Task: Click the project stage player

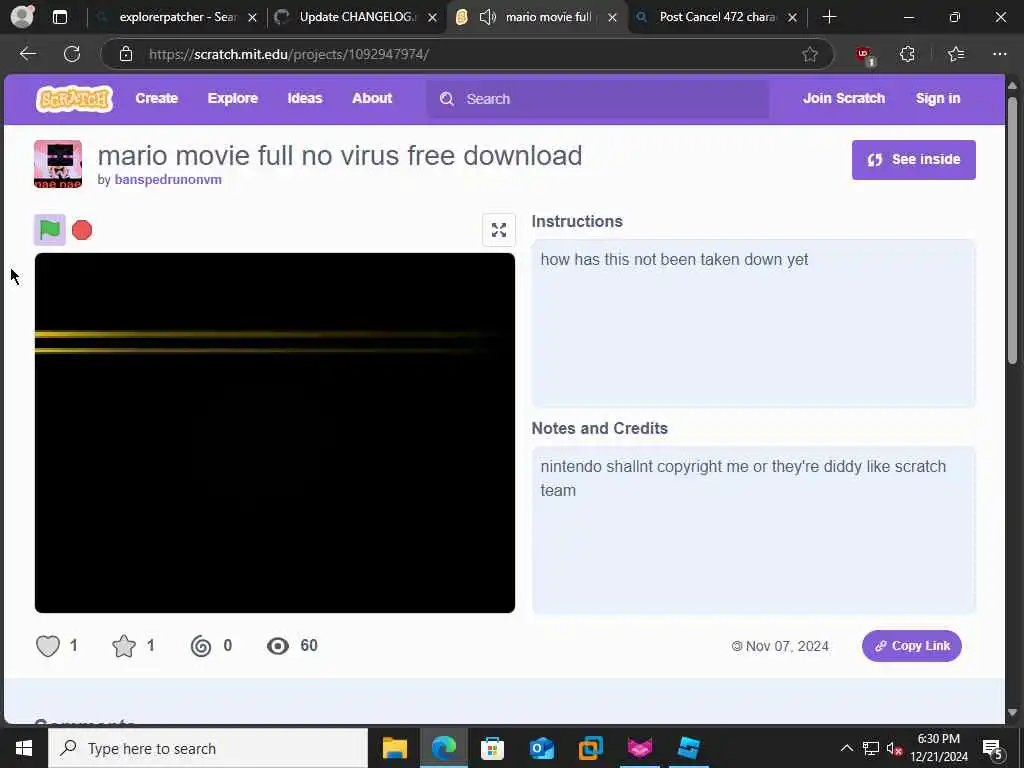Action: pyautogui.click(x=275, y=433)
